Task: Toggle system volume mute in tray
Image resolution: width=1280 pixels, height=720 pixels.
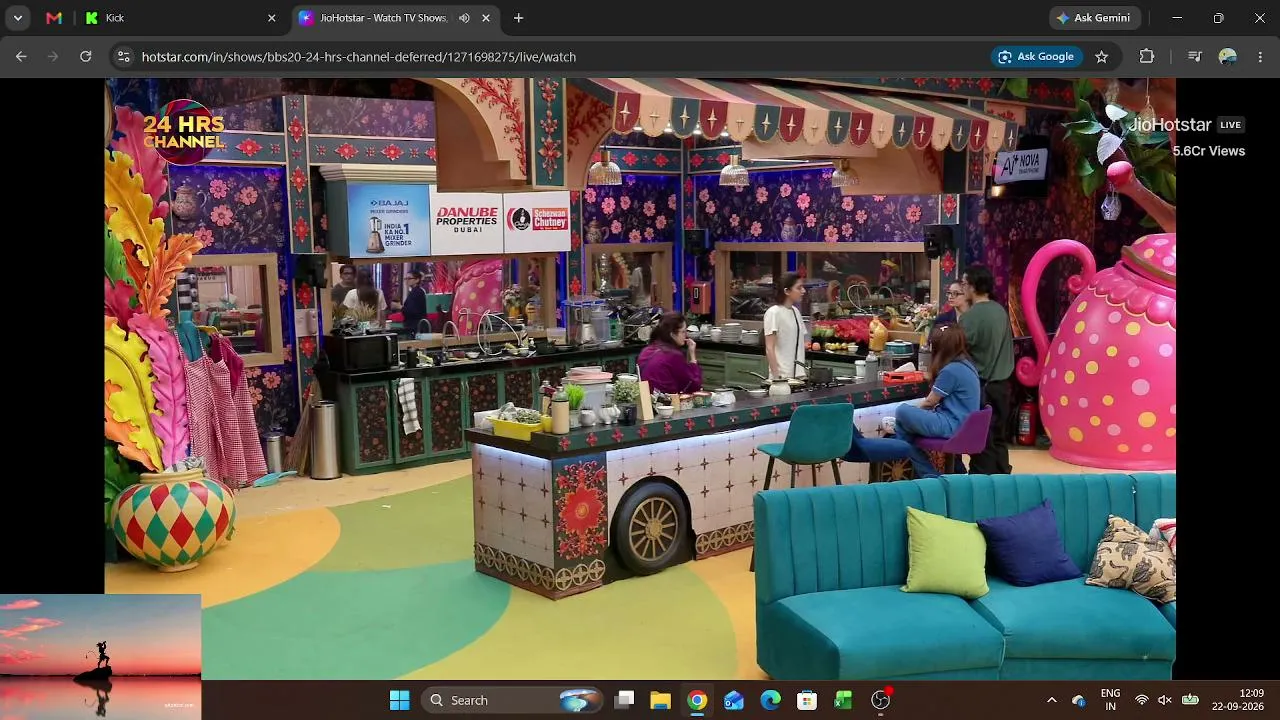Action: (x=1165, y=700)
